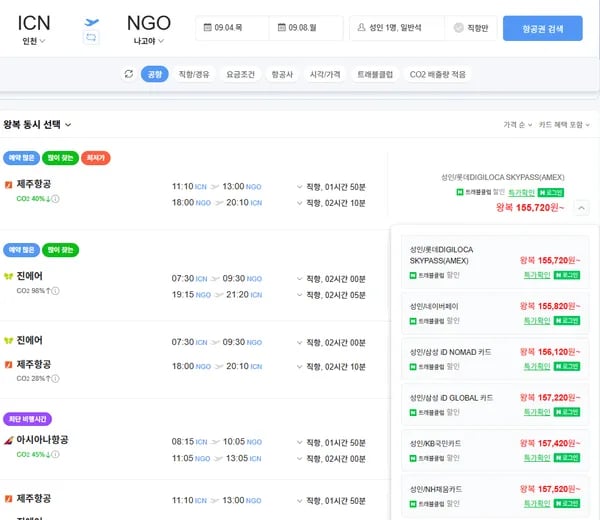Open the 성인 1명, 일반석 passenger field
Image resolution: width=600 pixels, height=520 pixels.
397,28
